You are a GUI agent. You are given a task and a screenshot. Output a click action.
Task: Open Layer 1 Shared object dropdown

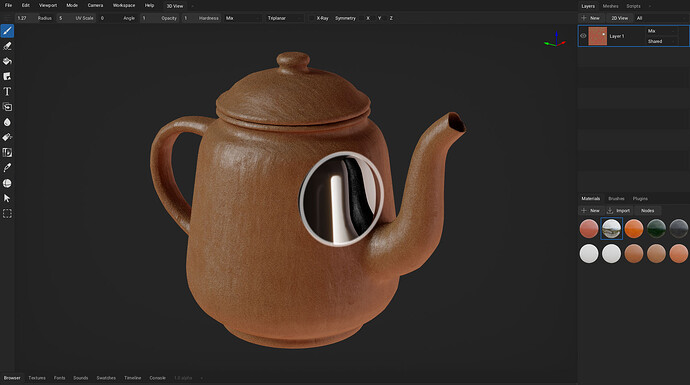pos(661,41)
